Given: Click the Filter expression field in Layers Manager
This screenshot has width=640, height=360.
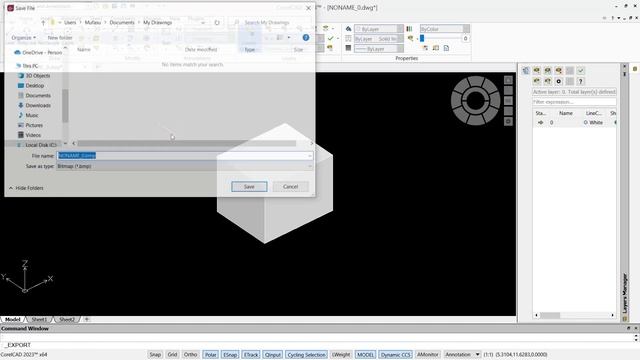Looking at the screenshot, I should click(x=574, y=102).
